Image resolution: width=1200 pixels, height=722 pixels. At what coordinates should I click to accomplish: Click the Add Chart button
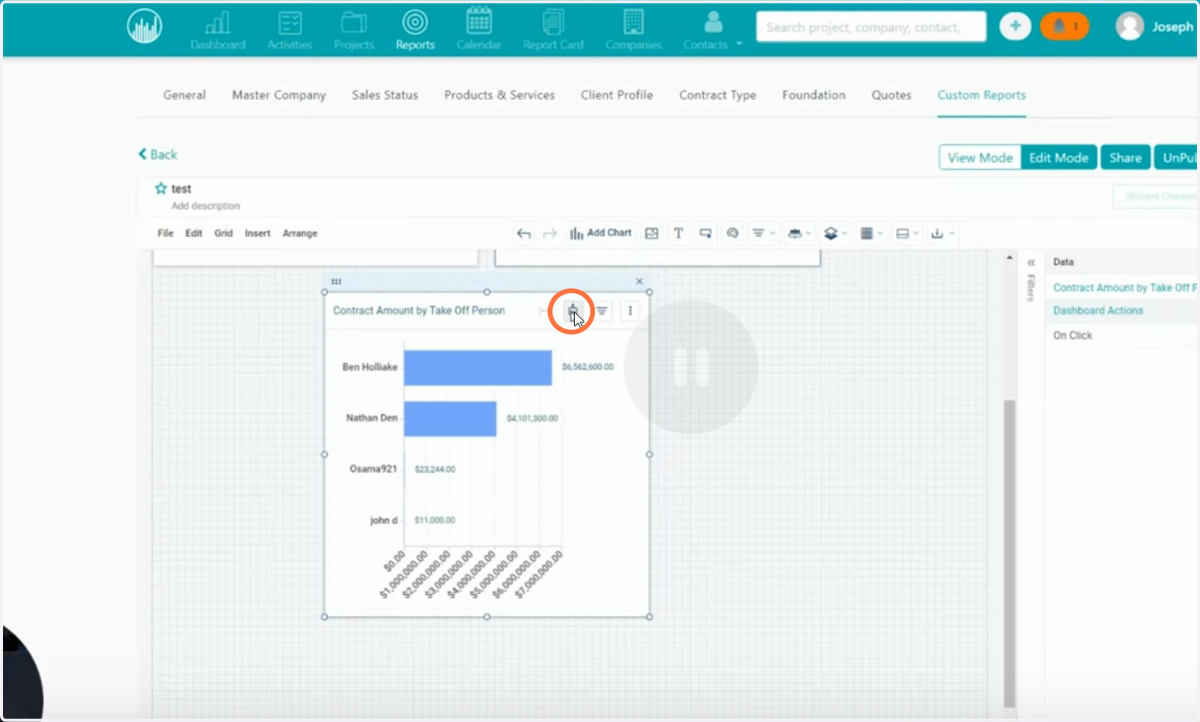(601, 233)
